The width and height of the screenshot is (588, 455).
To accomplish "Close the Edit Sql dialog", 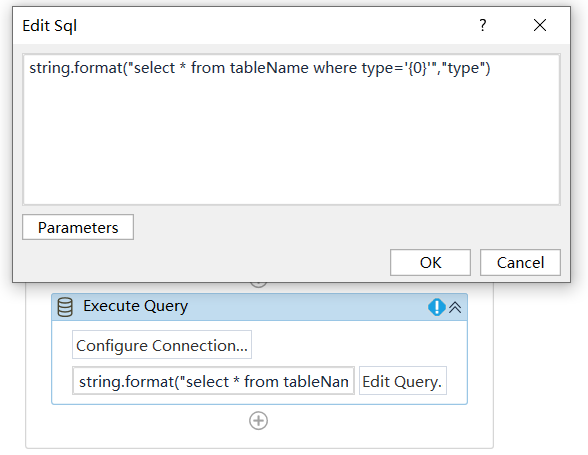I will click(x=540, y=26).
